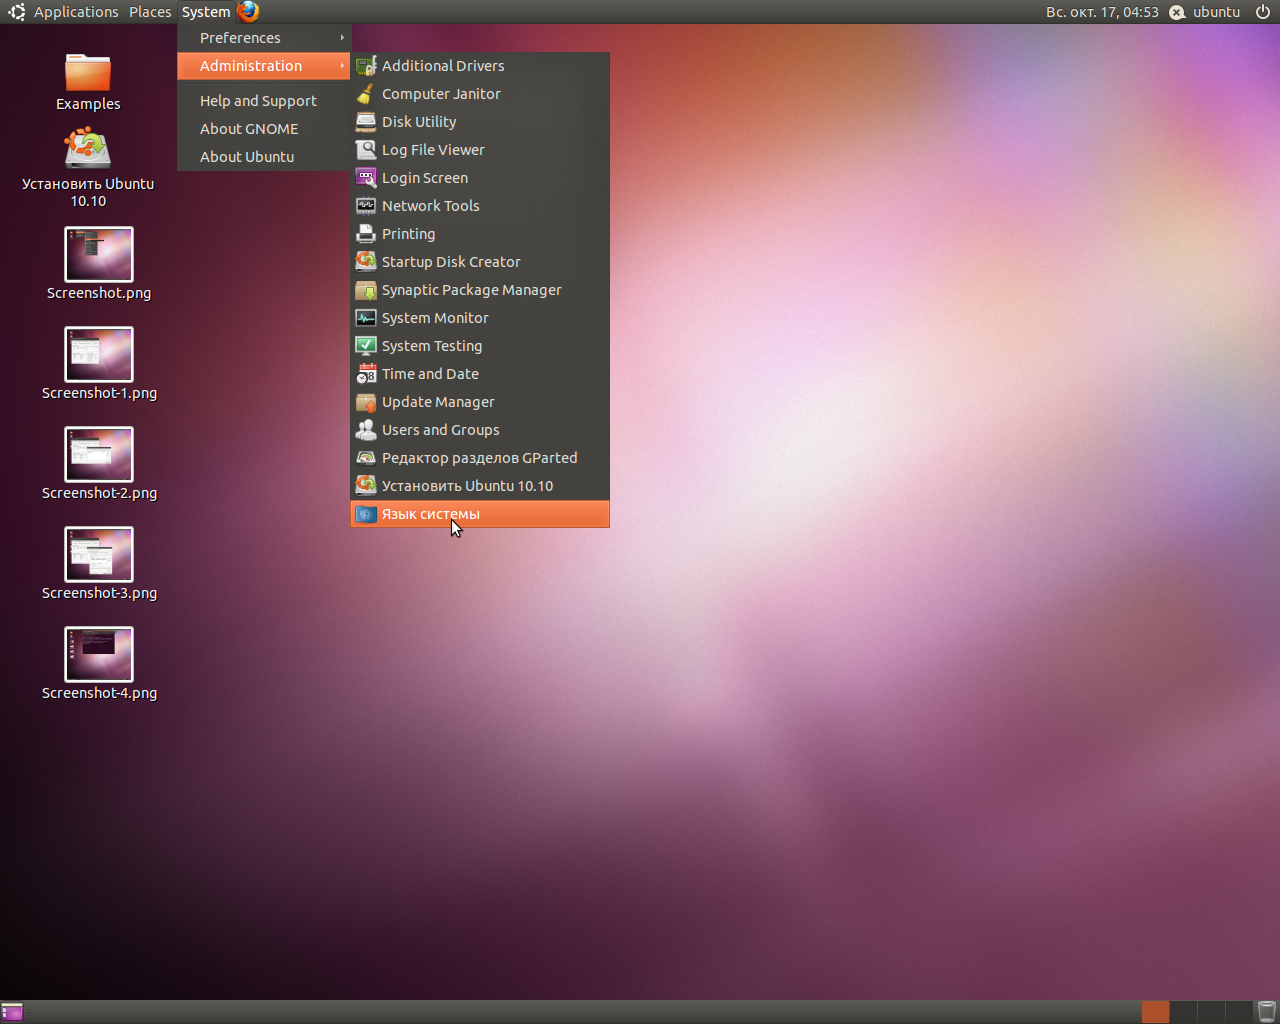Open the Trash applet in bottom panel
This screenshot has height=1024, width=1280.
click(x=1267, y=1012)
